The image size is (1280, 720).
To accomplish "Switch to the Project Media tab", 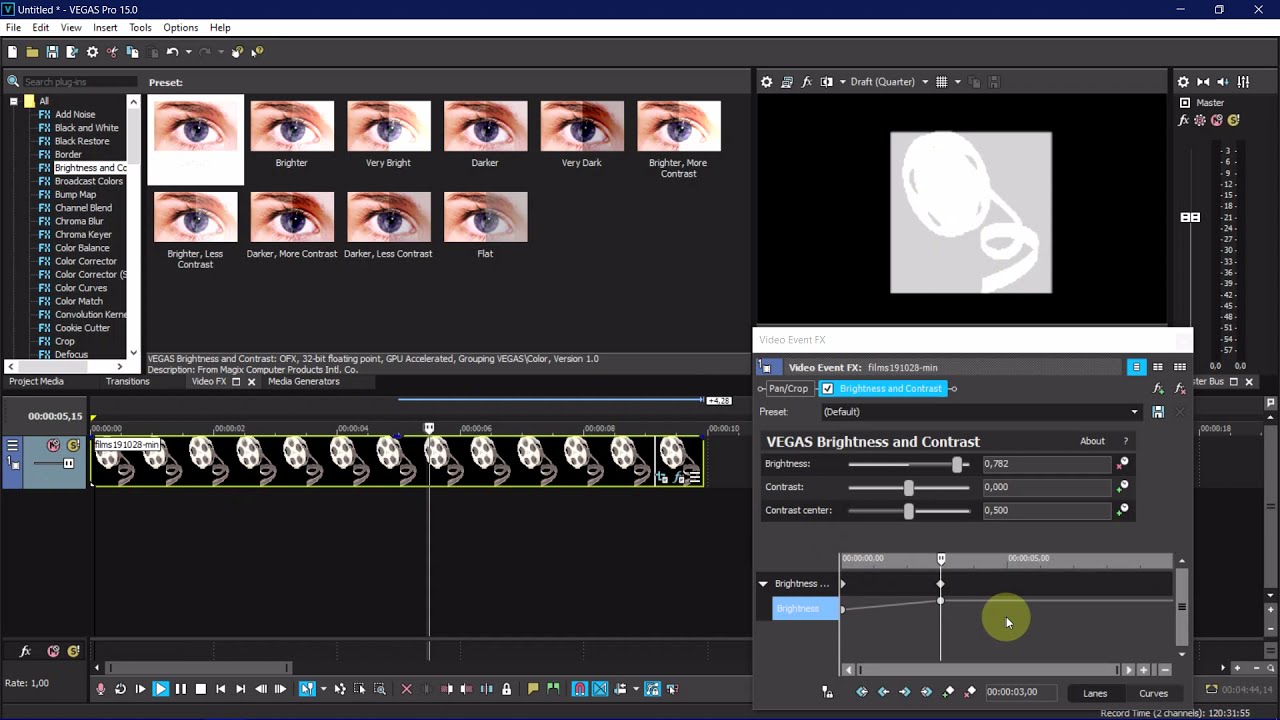I will [x=37, y=381].
